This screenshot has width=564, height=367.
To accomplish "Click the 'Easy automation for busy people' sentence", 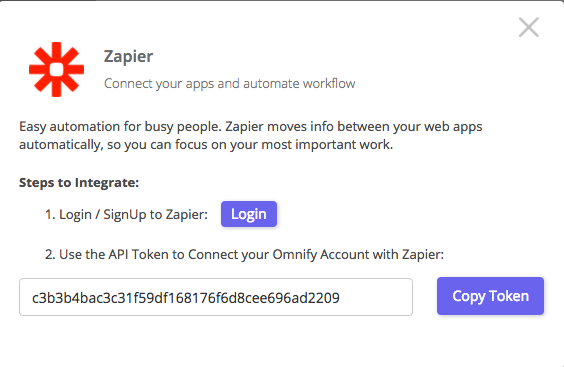I will click(x=121, y=127).
